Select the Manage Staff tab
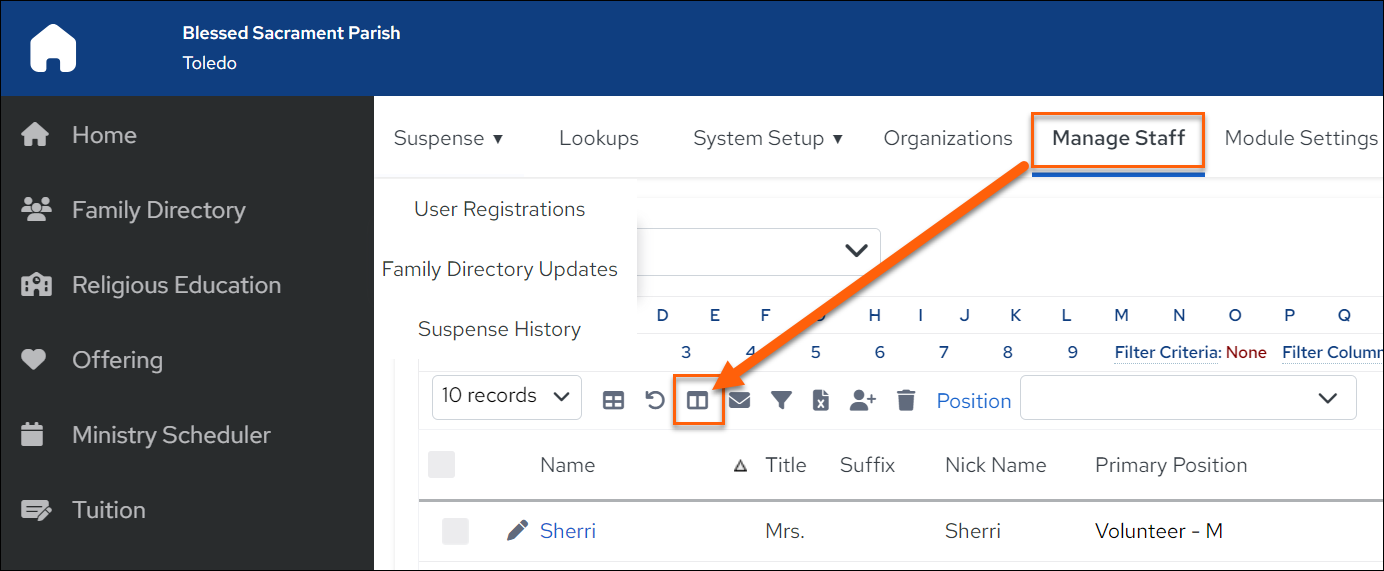1384x571 pixels. (x=1118, y=139)
